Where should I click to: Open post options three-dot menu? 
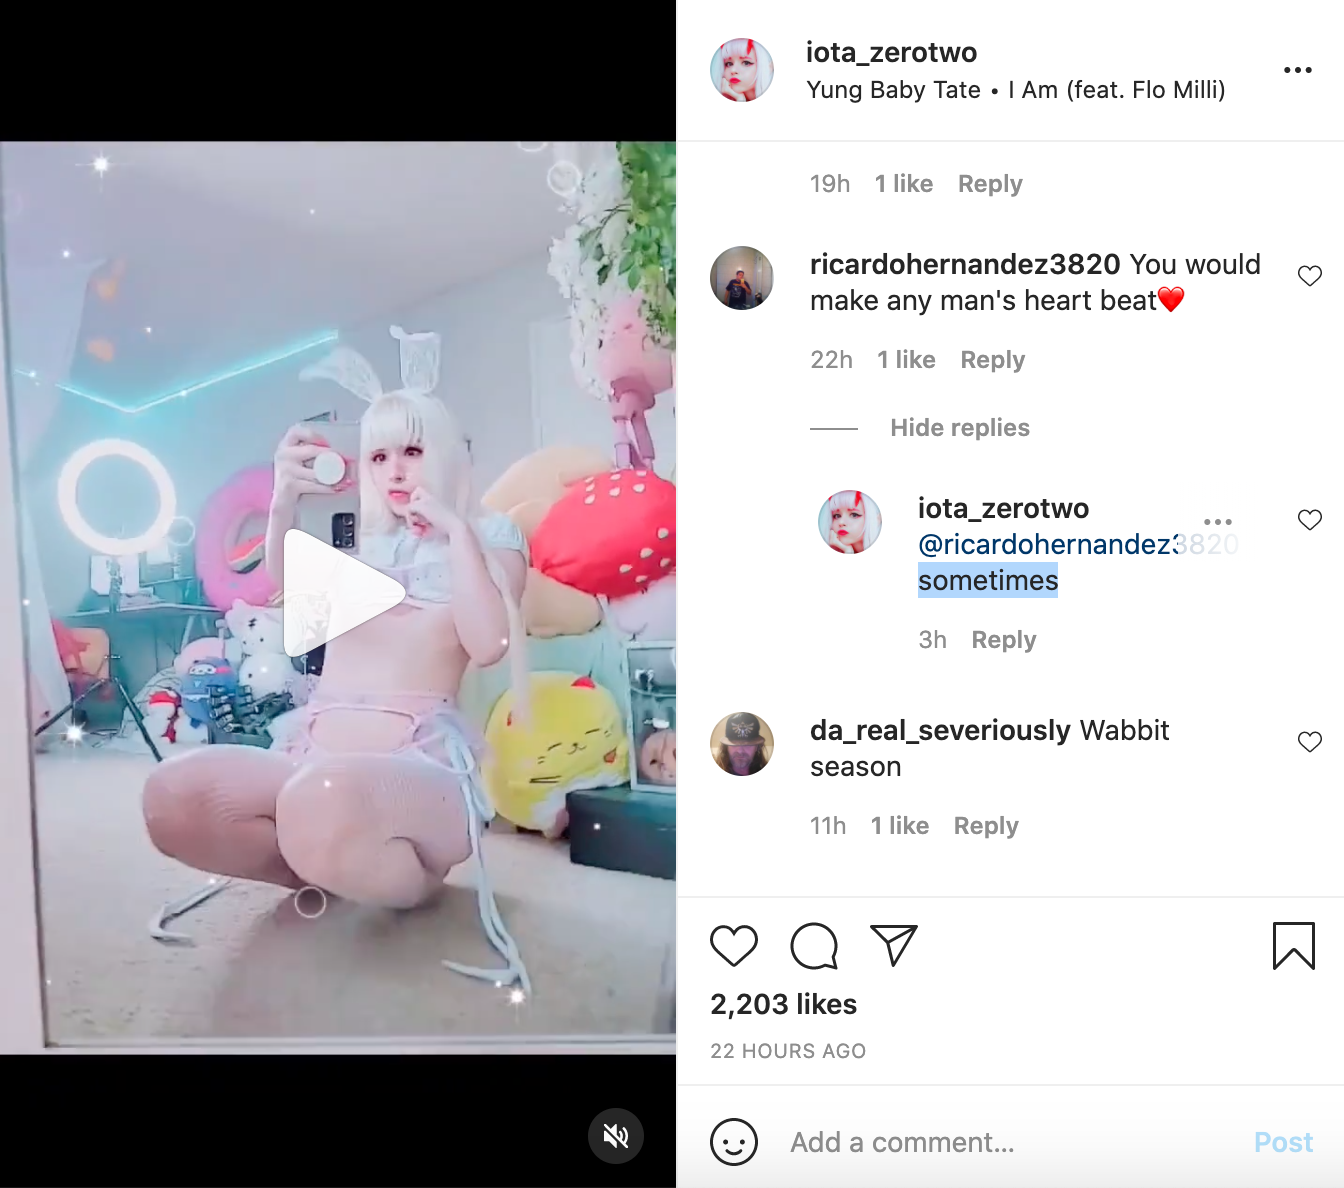pyautogui.click(x=1298, y=70)
